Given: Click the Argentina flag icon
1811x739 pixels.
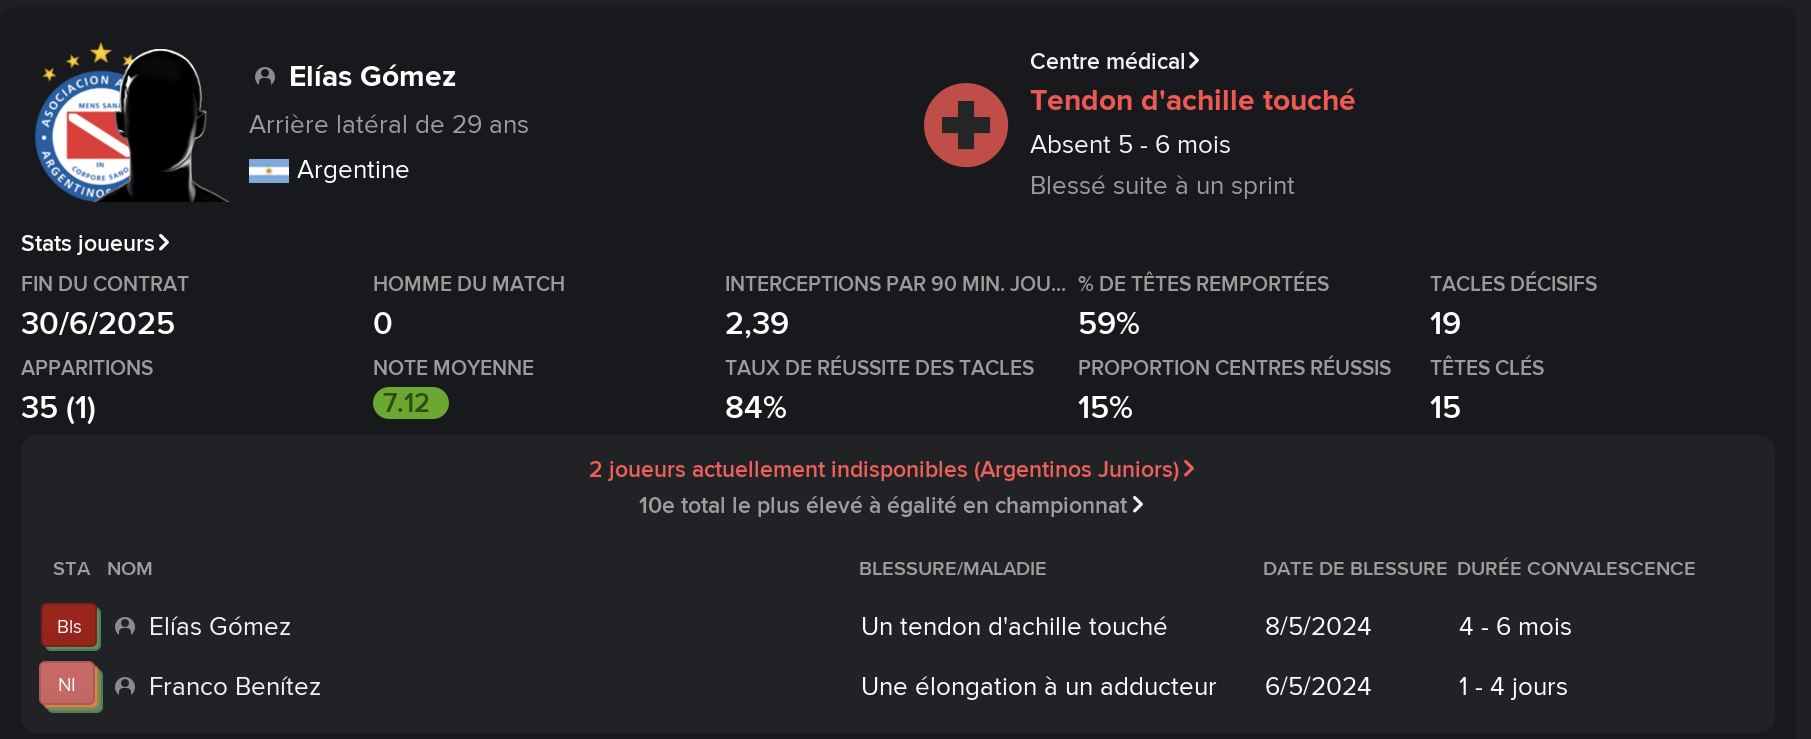Looking at the screenshot, I should point(269,171).
